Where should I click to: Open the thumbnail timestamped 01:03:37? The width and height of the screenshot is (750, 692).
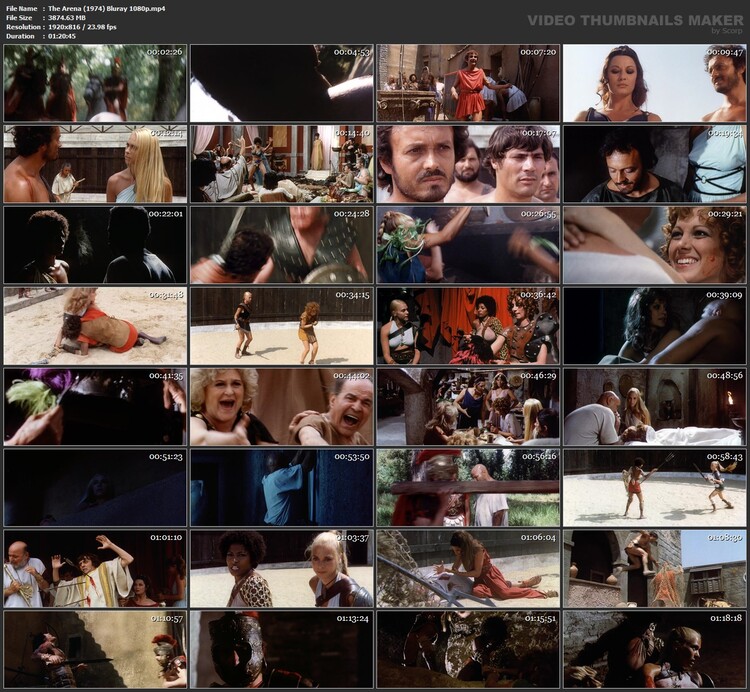[281, 569]
